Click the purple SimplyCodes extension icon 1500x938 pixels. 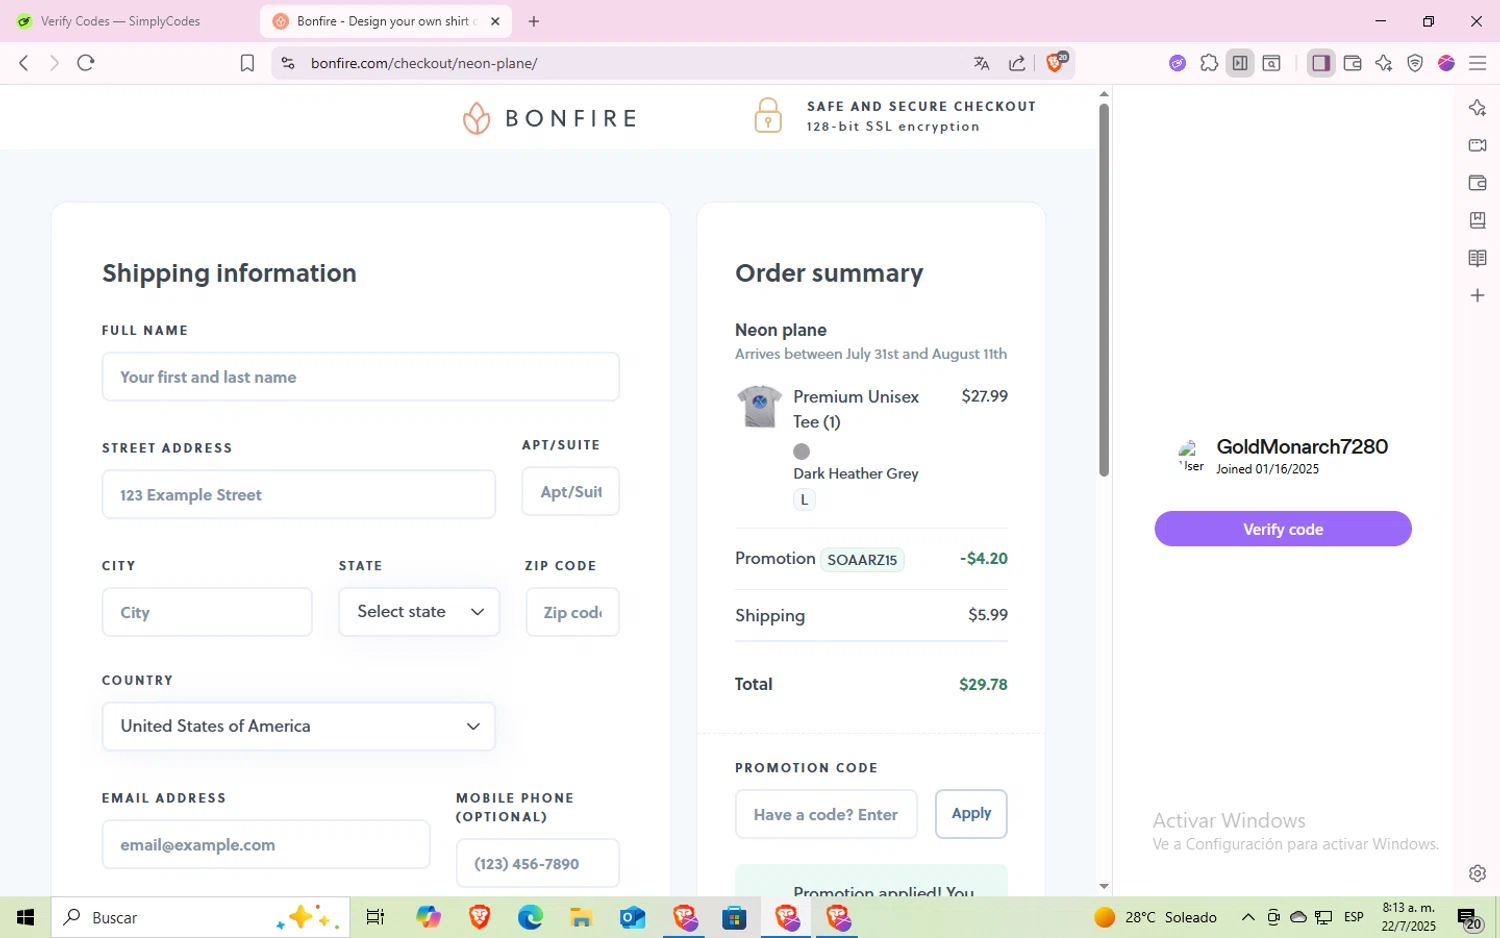click(1177, 63)
